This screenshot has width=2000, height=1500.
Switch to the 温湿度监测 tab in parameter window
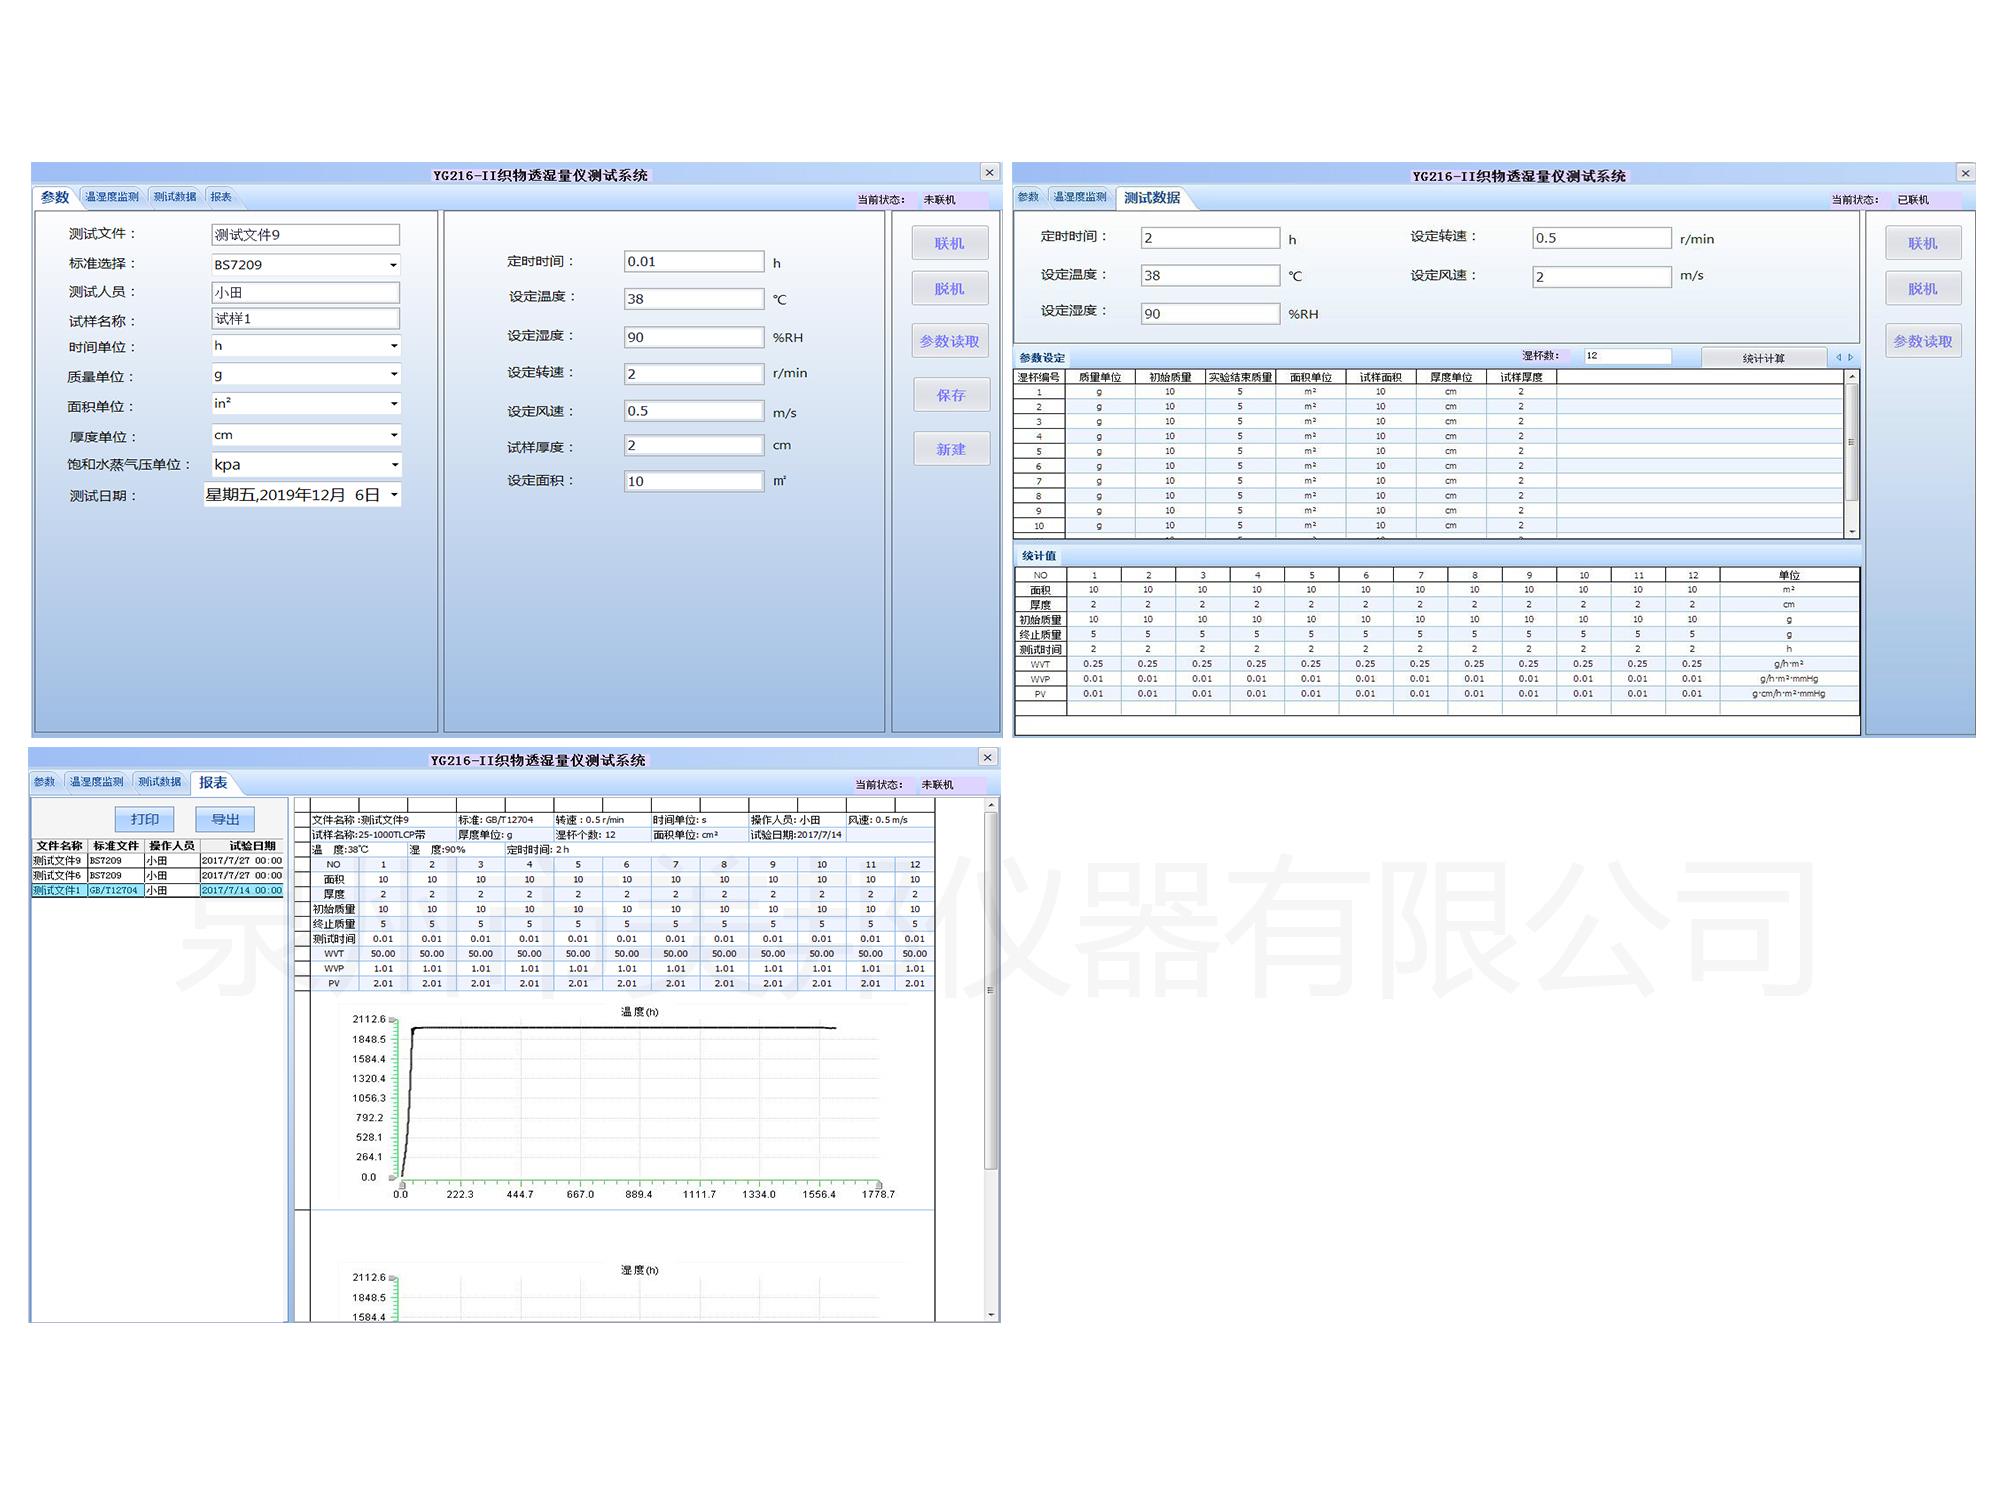point(112,197)
